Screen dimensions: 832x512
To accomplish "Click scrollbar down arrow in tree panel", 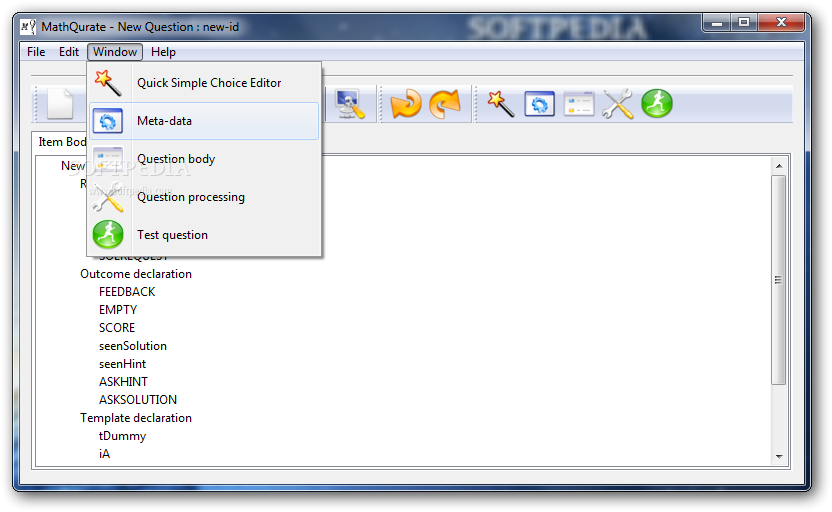I will point(779,456).
